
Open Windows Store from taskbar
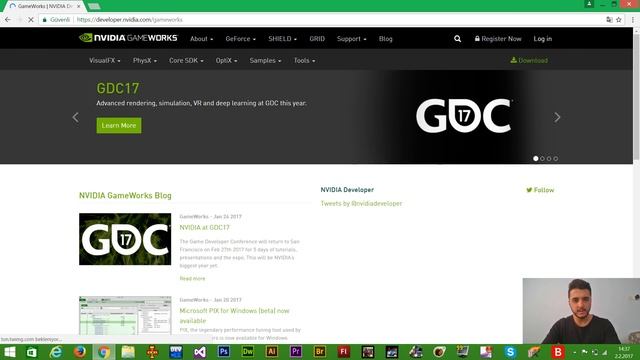pyautogui.click(x=31, y=352)
